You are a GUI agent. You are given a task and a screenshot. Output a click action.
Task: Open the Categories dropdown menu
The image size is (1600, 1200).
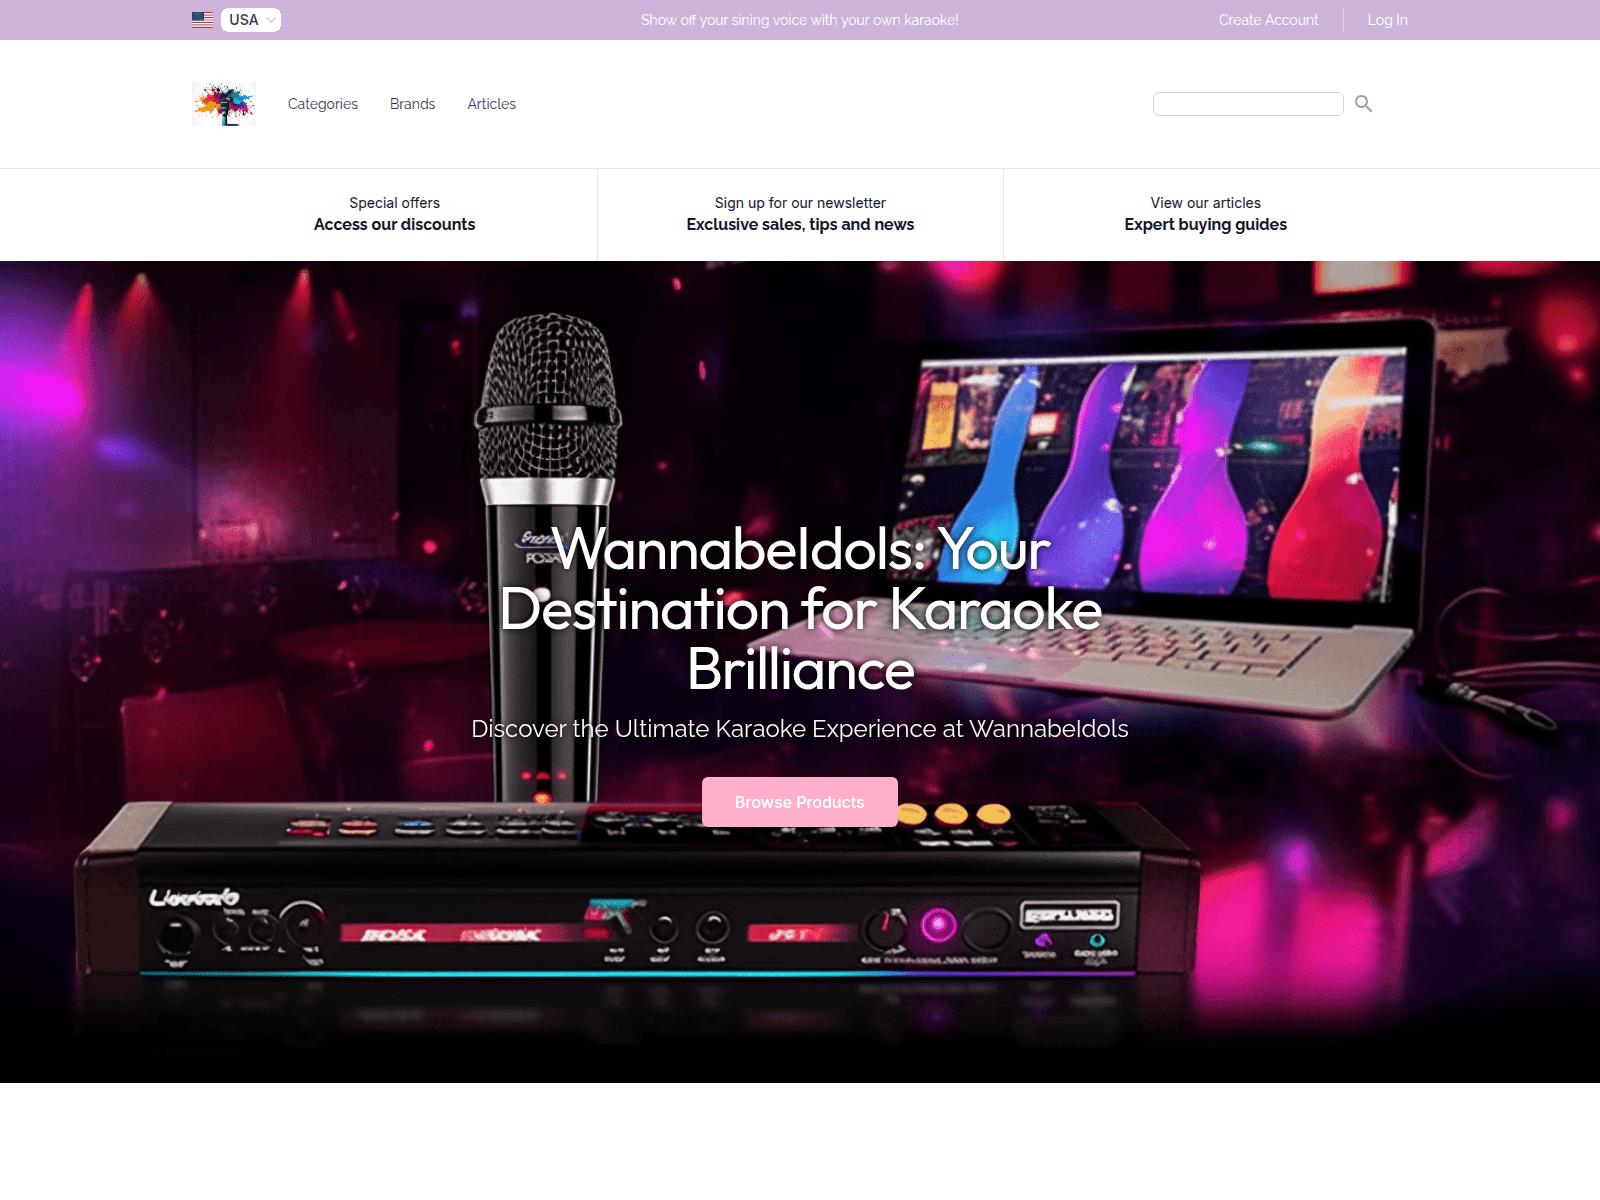click(322, 103)
